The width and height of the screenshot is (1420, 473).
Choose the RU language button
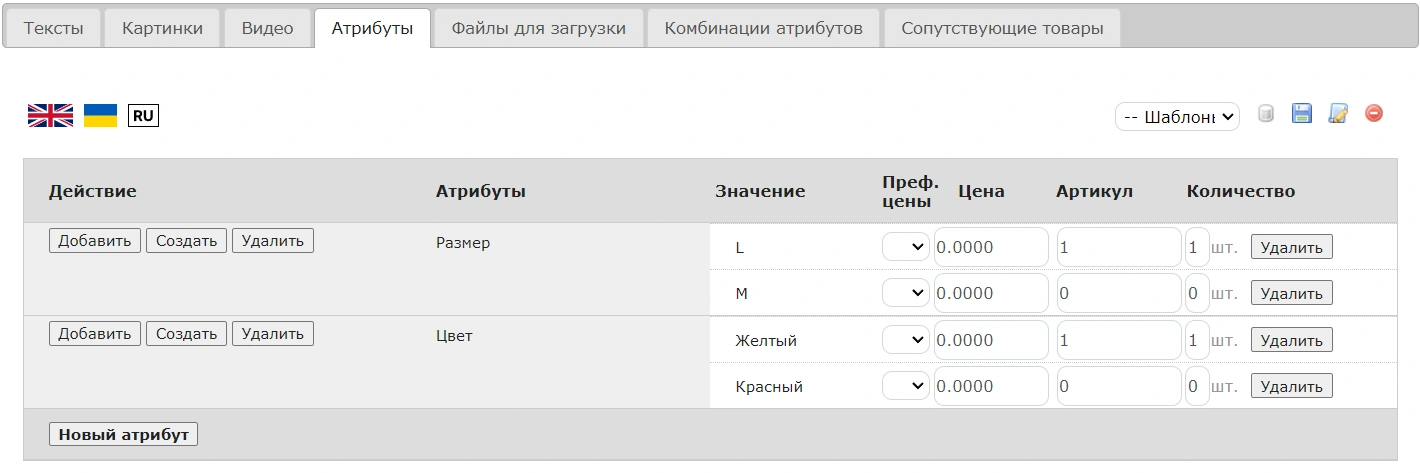click(143, 116)
